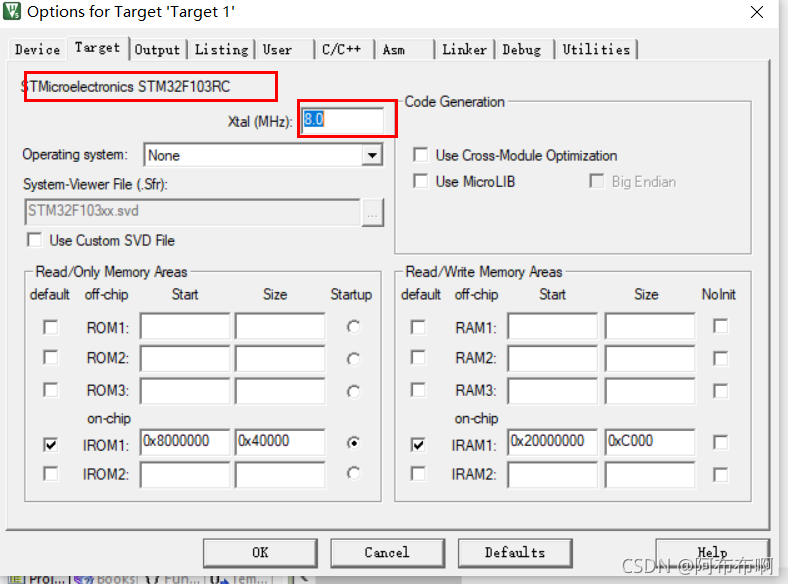Check Use Custom SVD File
The width and height of the screenshot is (788, 584).
pos(35,240)
